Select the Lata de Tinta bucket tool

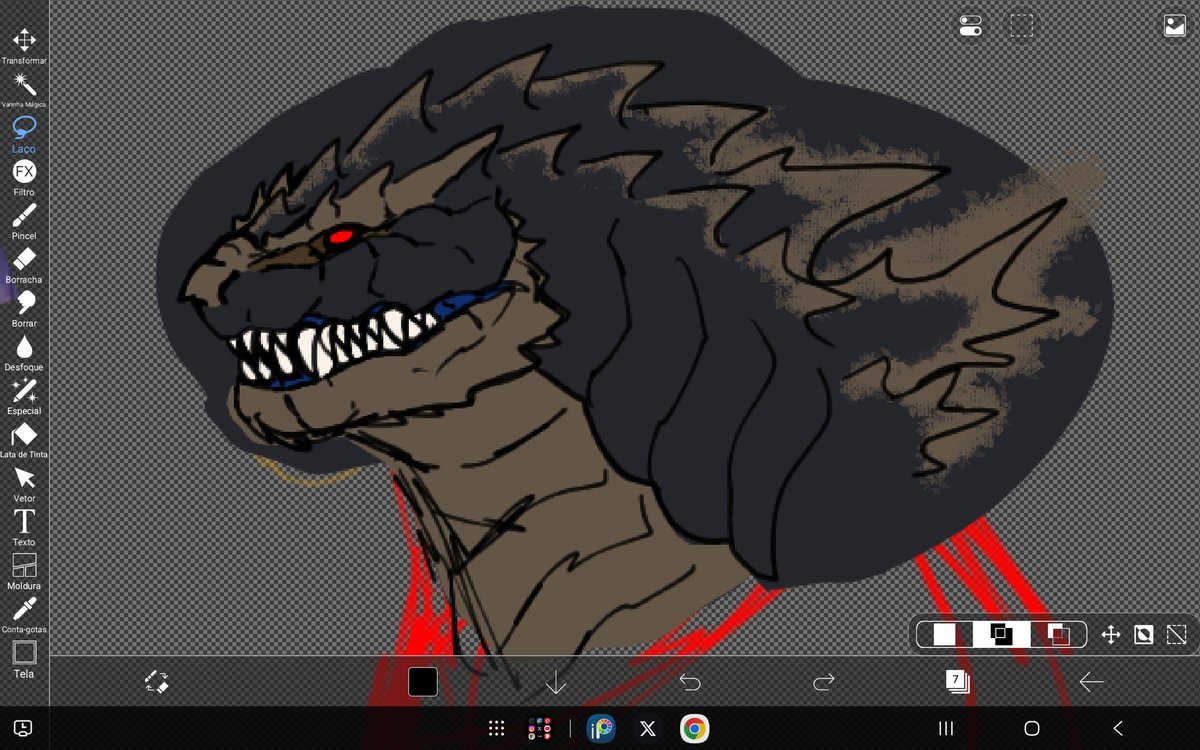click(x=24, y=440)
